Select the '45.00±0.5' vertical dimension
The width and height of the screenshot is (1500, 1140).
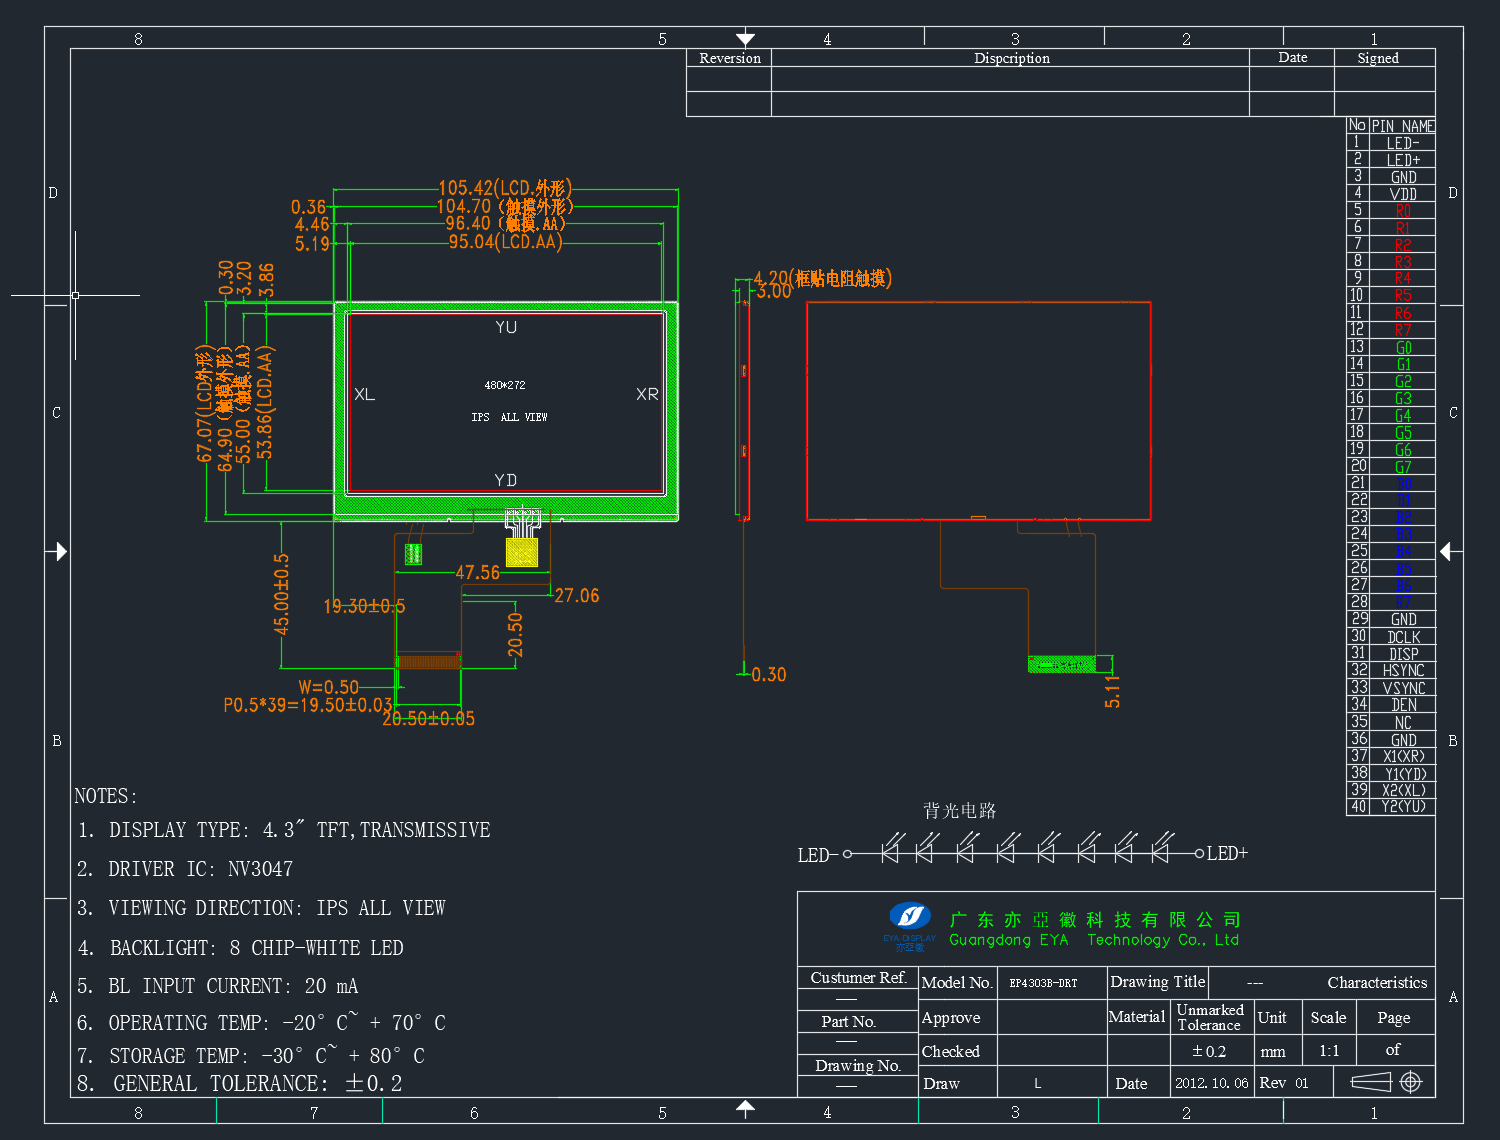pos(282,594)
